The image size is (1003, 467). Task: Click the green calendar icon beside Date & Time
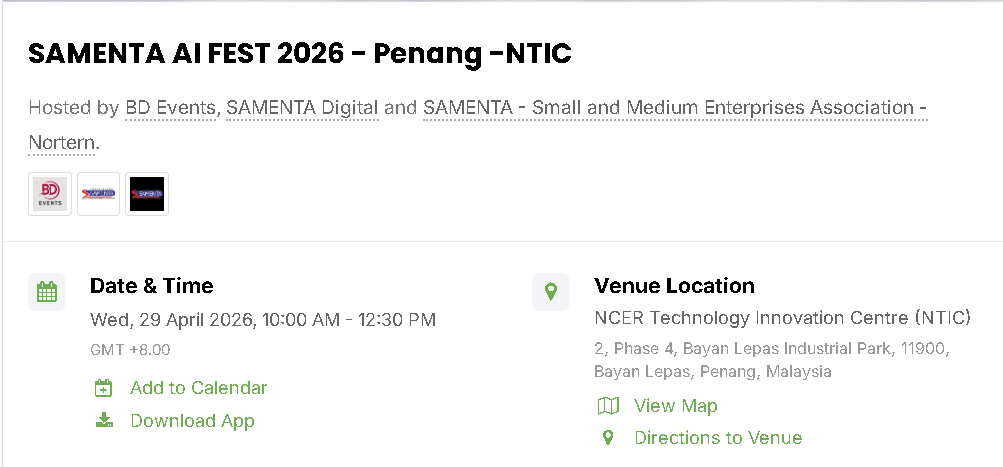47,292
